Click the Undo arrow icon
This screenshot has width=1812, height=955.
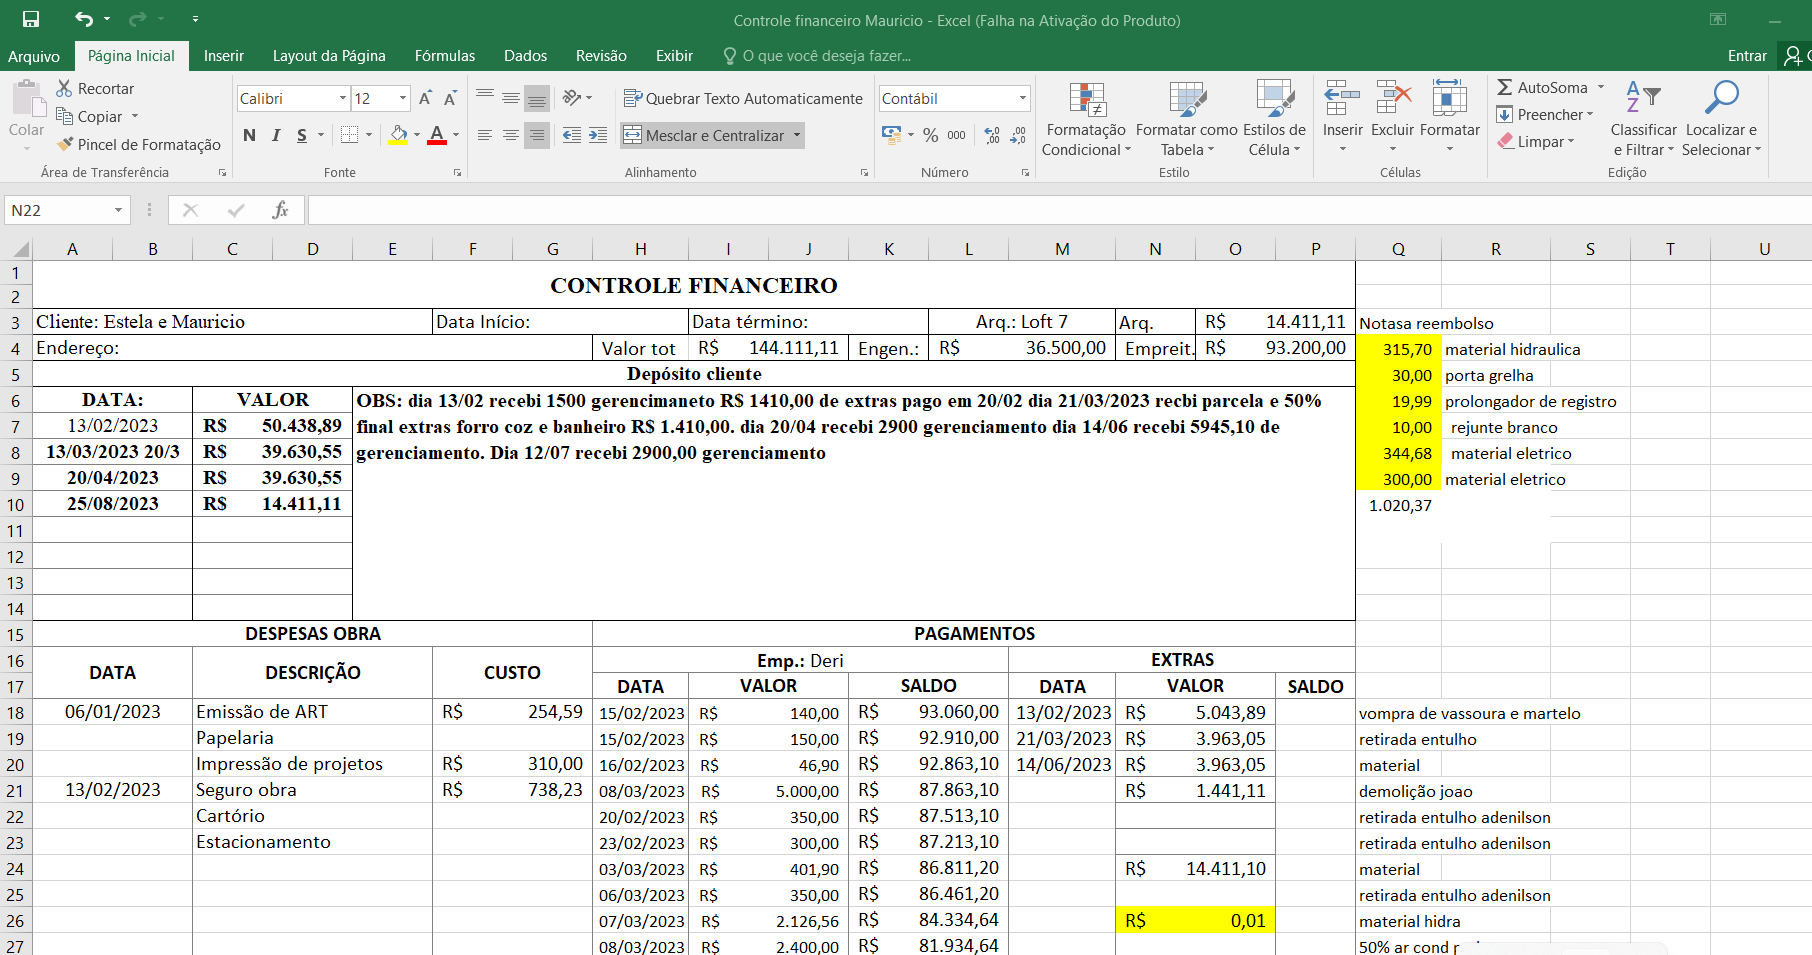(x=84, y=19)
